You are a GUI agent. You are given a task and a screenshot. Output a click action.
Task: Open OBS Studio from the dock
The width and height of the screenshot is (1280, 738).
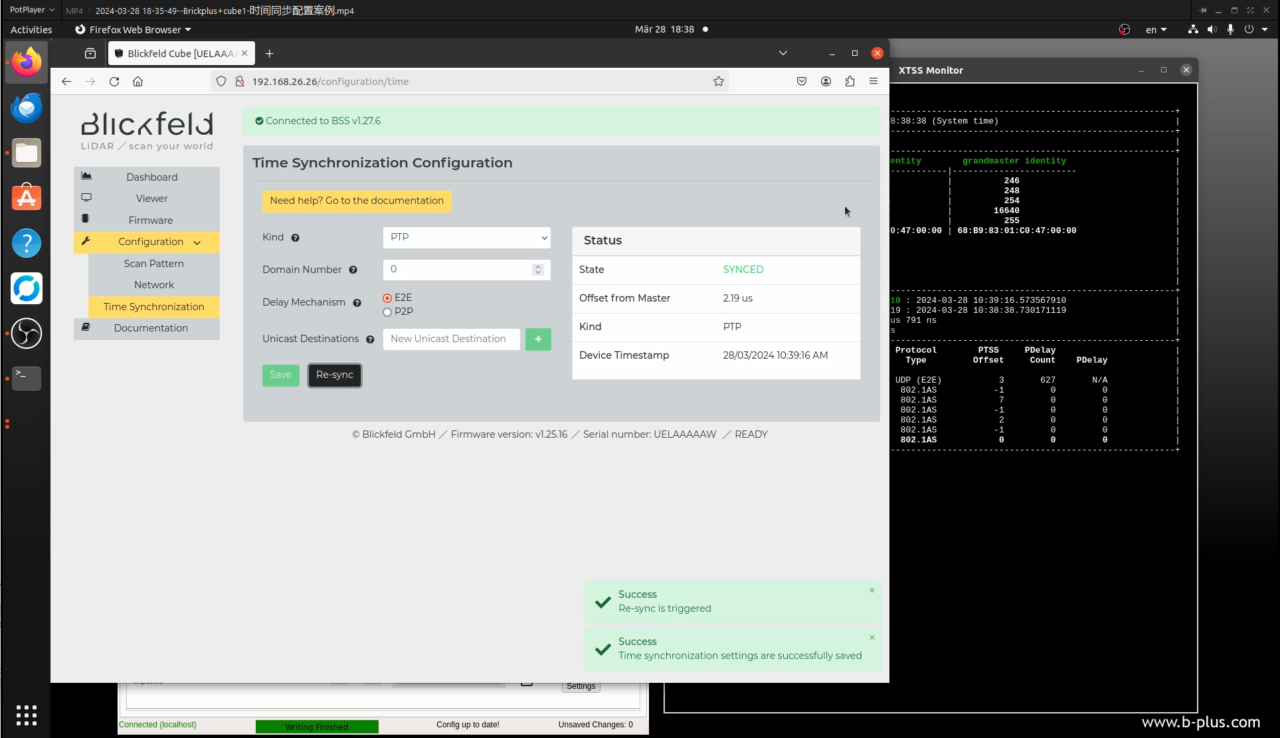(x=27, y=333)
